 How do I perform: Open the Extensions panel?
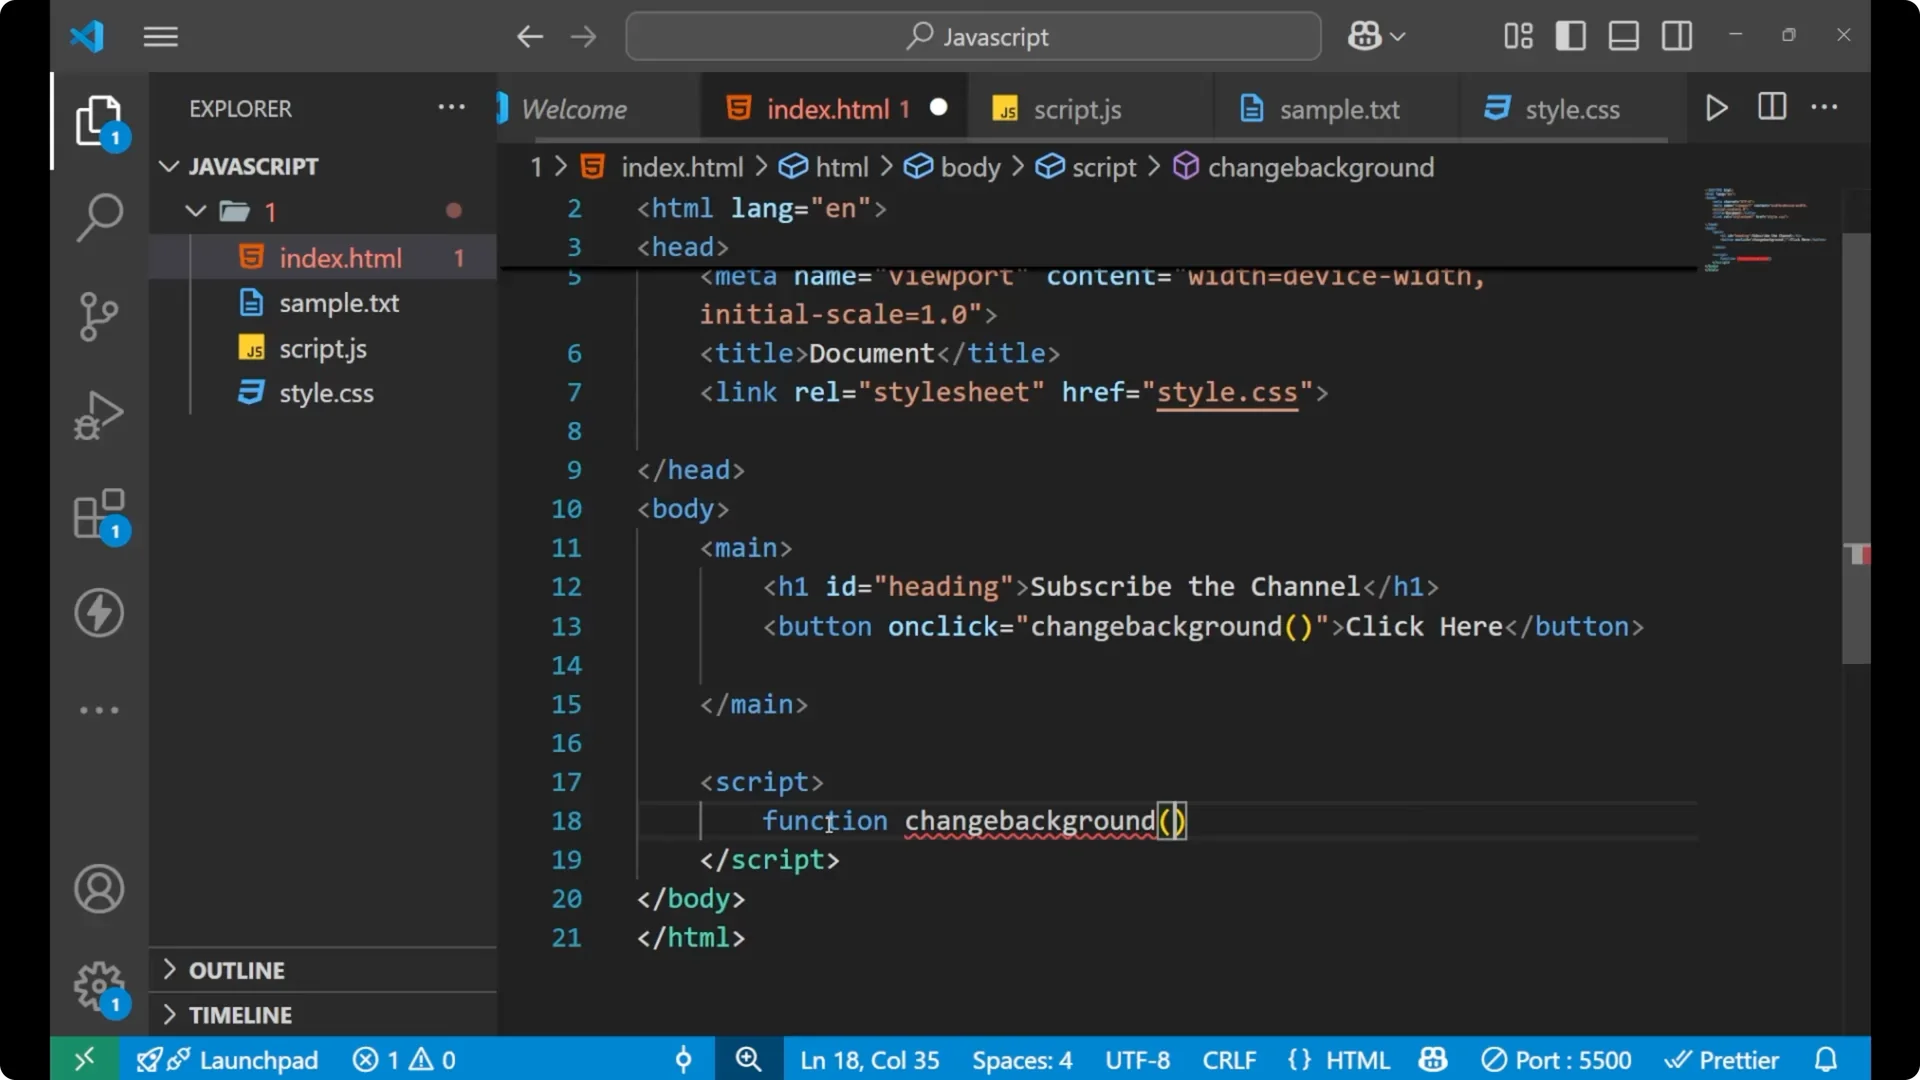tap(98, 513)
